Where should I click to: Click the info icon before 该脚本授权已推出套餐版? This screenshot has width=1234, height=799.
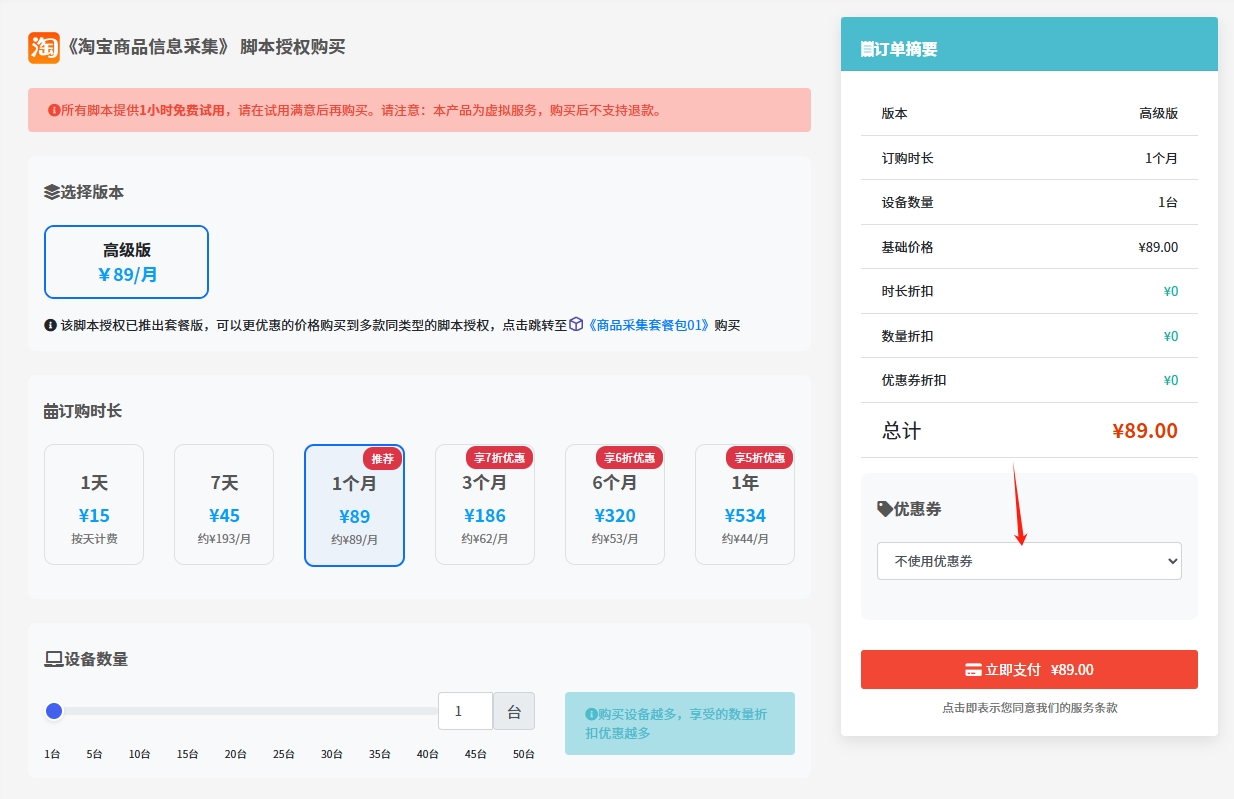click(x=50, y=325)
